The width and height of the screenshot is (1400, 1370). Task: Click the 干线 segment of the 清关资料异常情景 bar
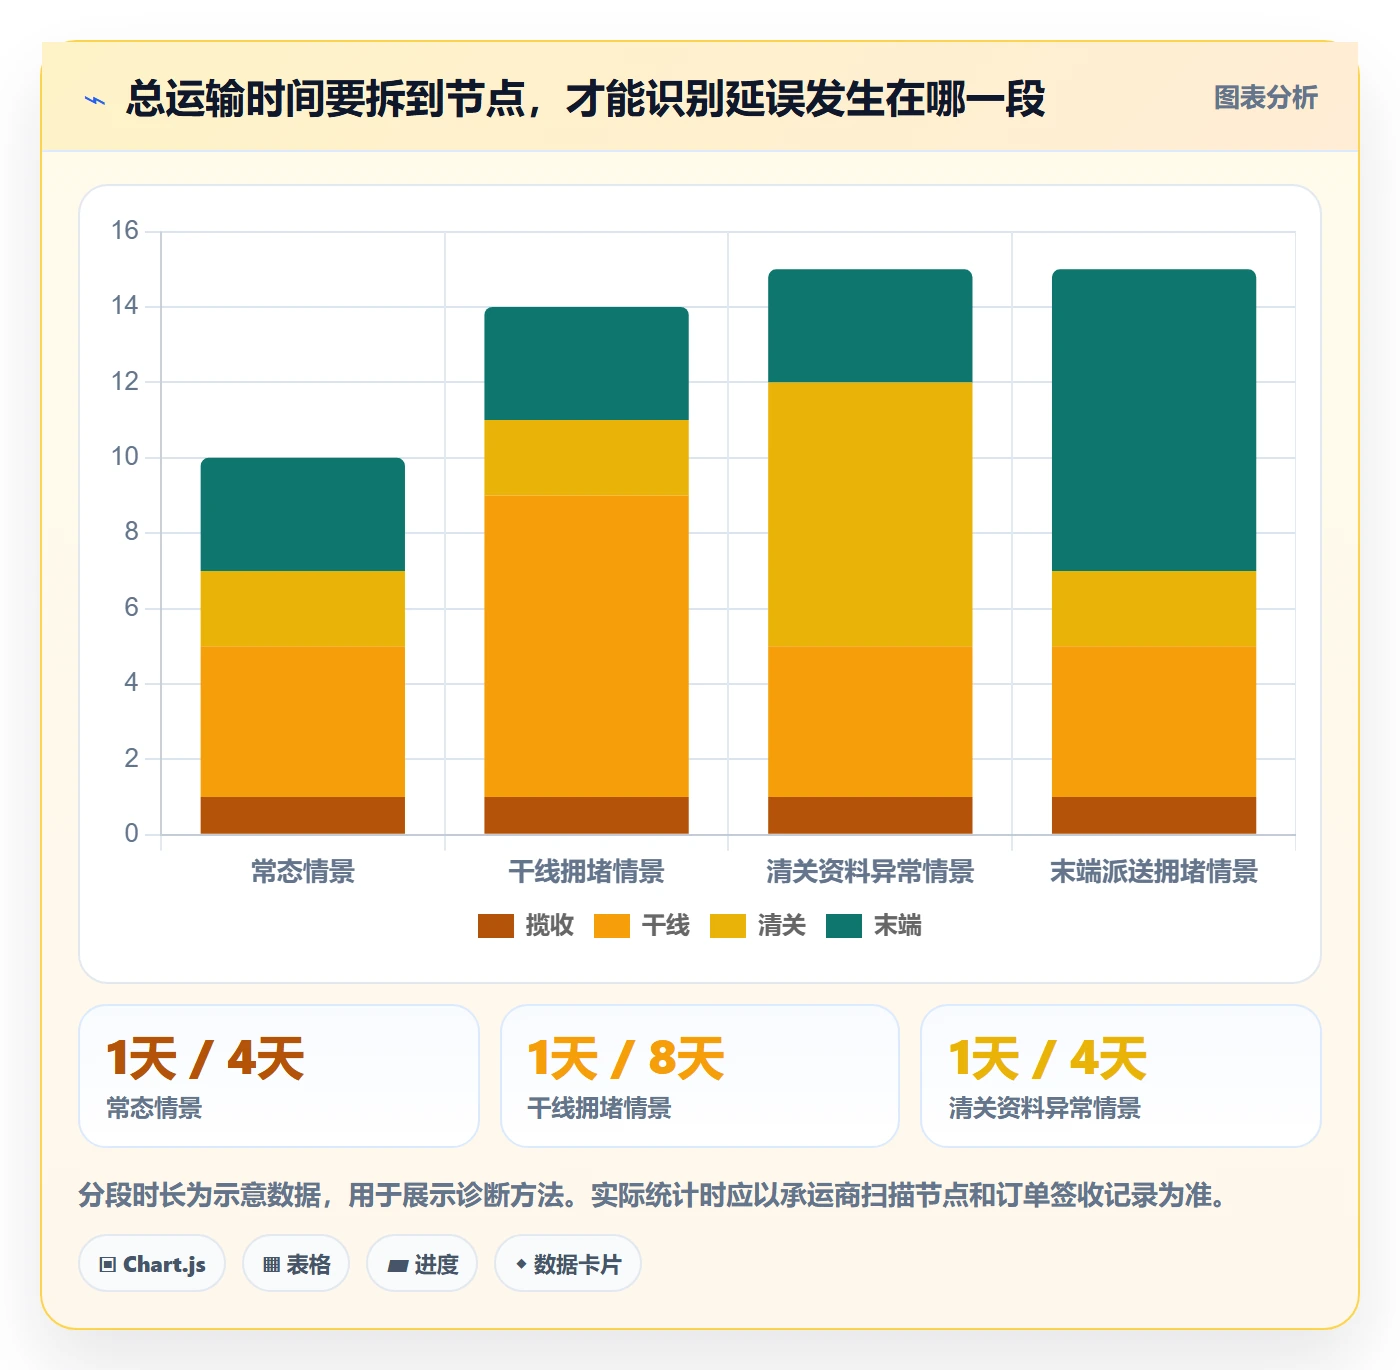pos(870,722)
